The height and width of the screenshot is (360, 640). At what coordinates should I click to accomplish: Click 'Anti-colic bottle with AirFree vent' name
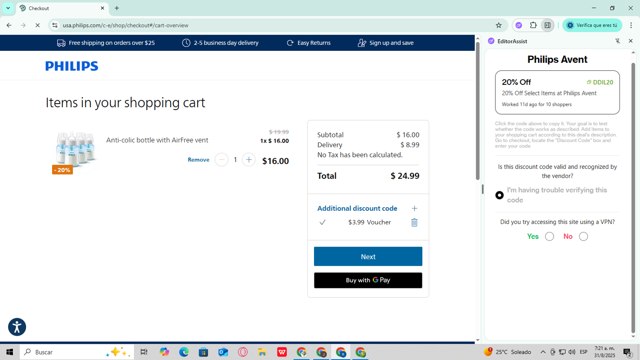[157, 140]
